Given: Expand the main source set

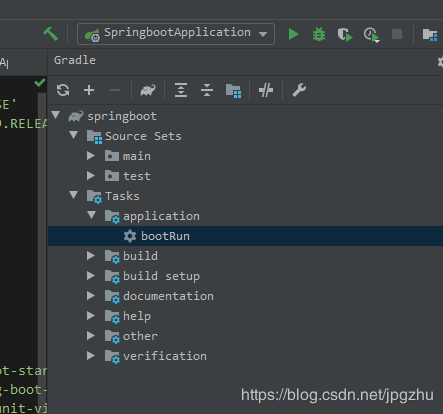Looking at the screenshot, I should (91, 156).
